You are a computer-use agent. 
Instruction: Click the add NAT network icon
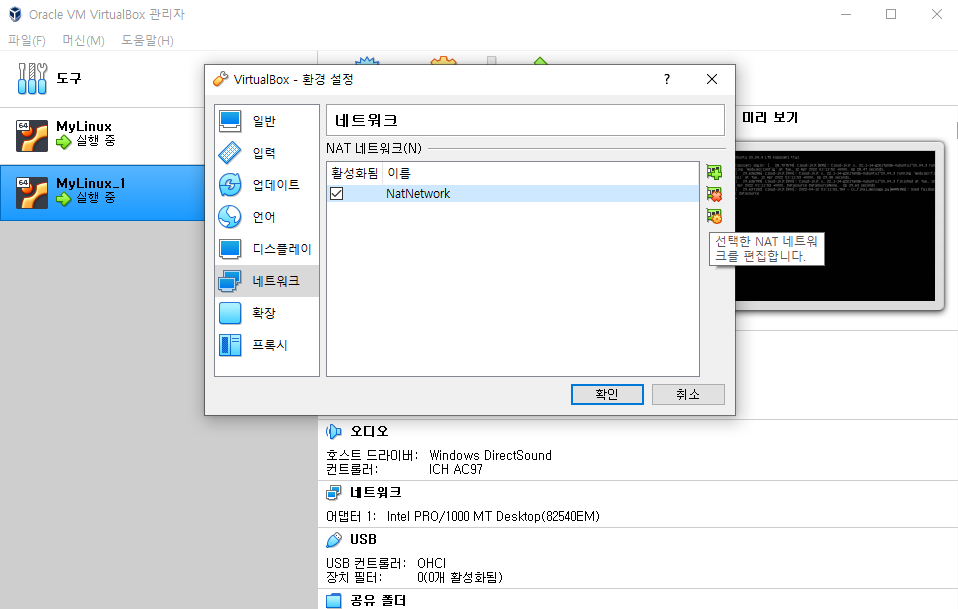(714, 172)
